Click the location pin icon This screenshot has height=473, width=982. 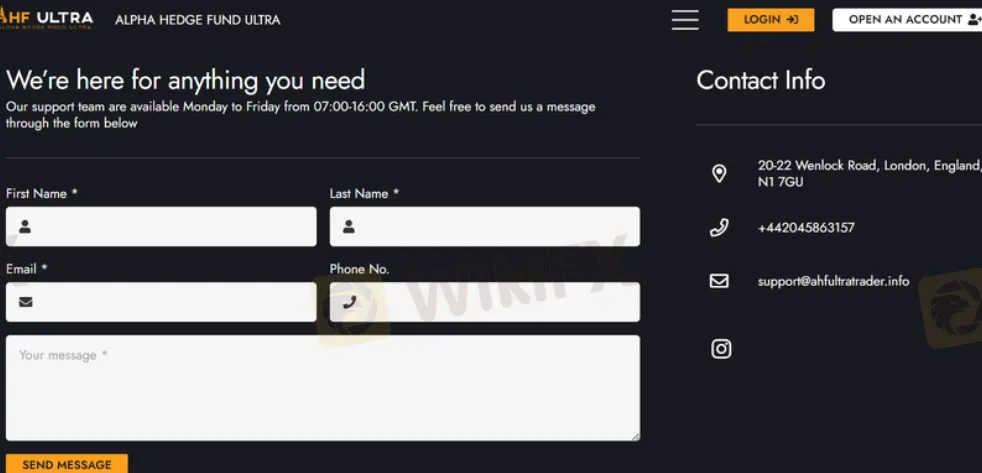[719, 174]
